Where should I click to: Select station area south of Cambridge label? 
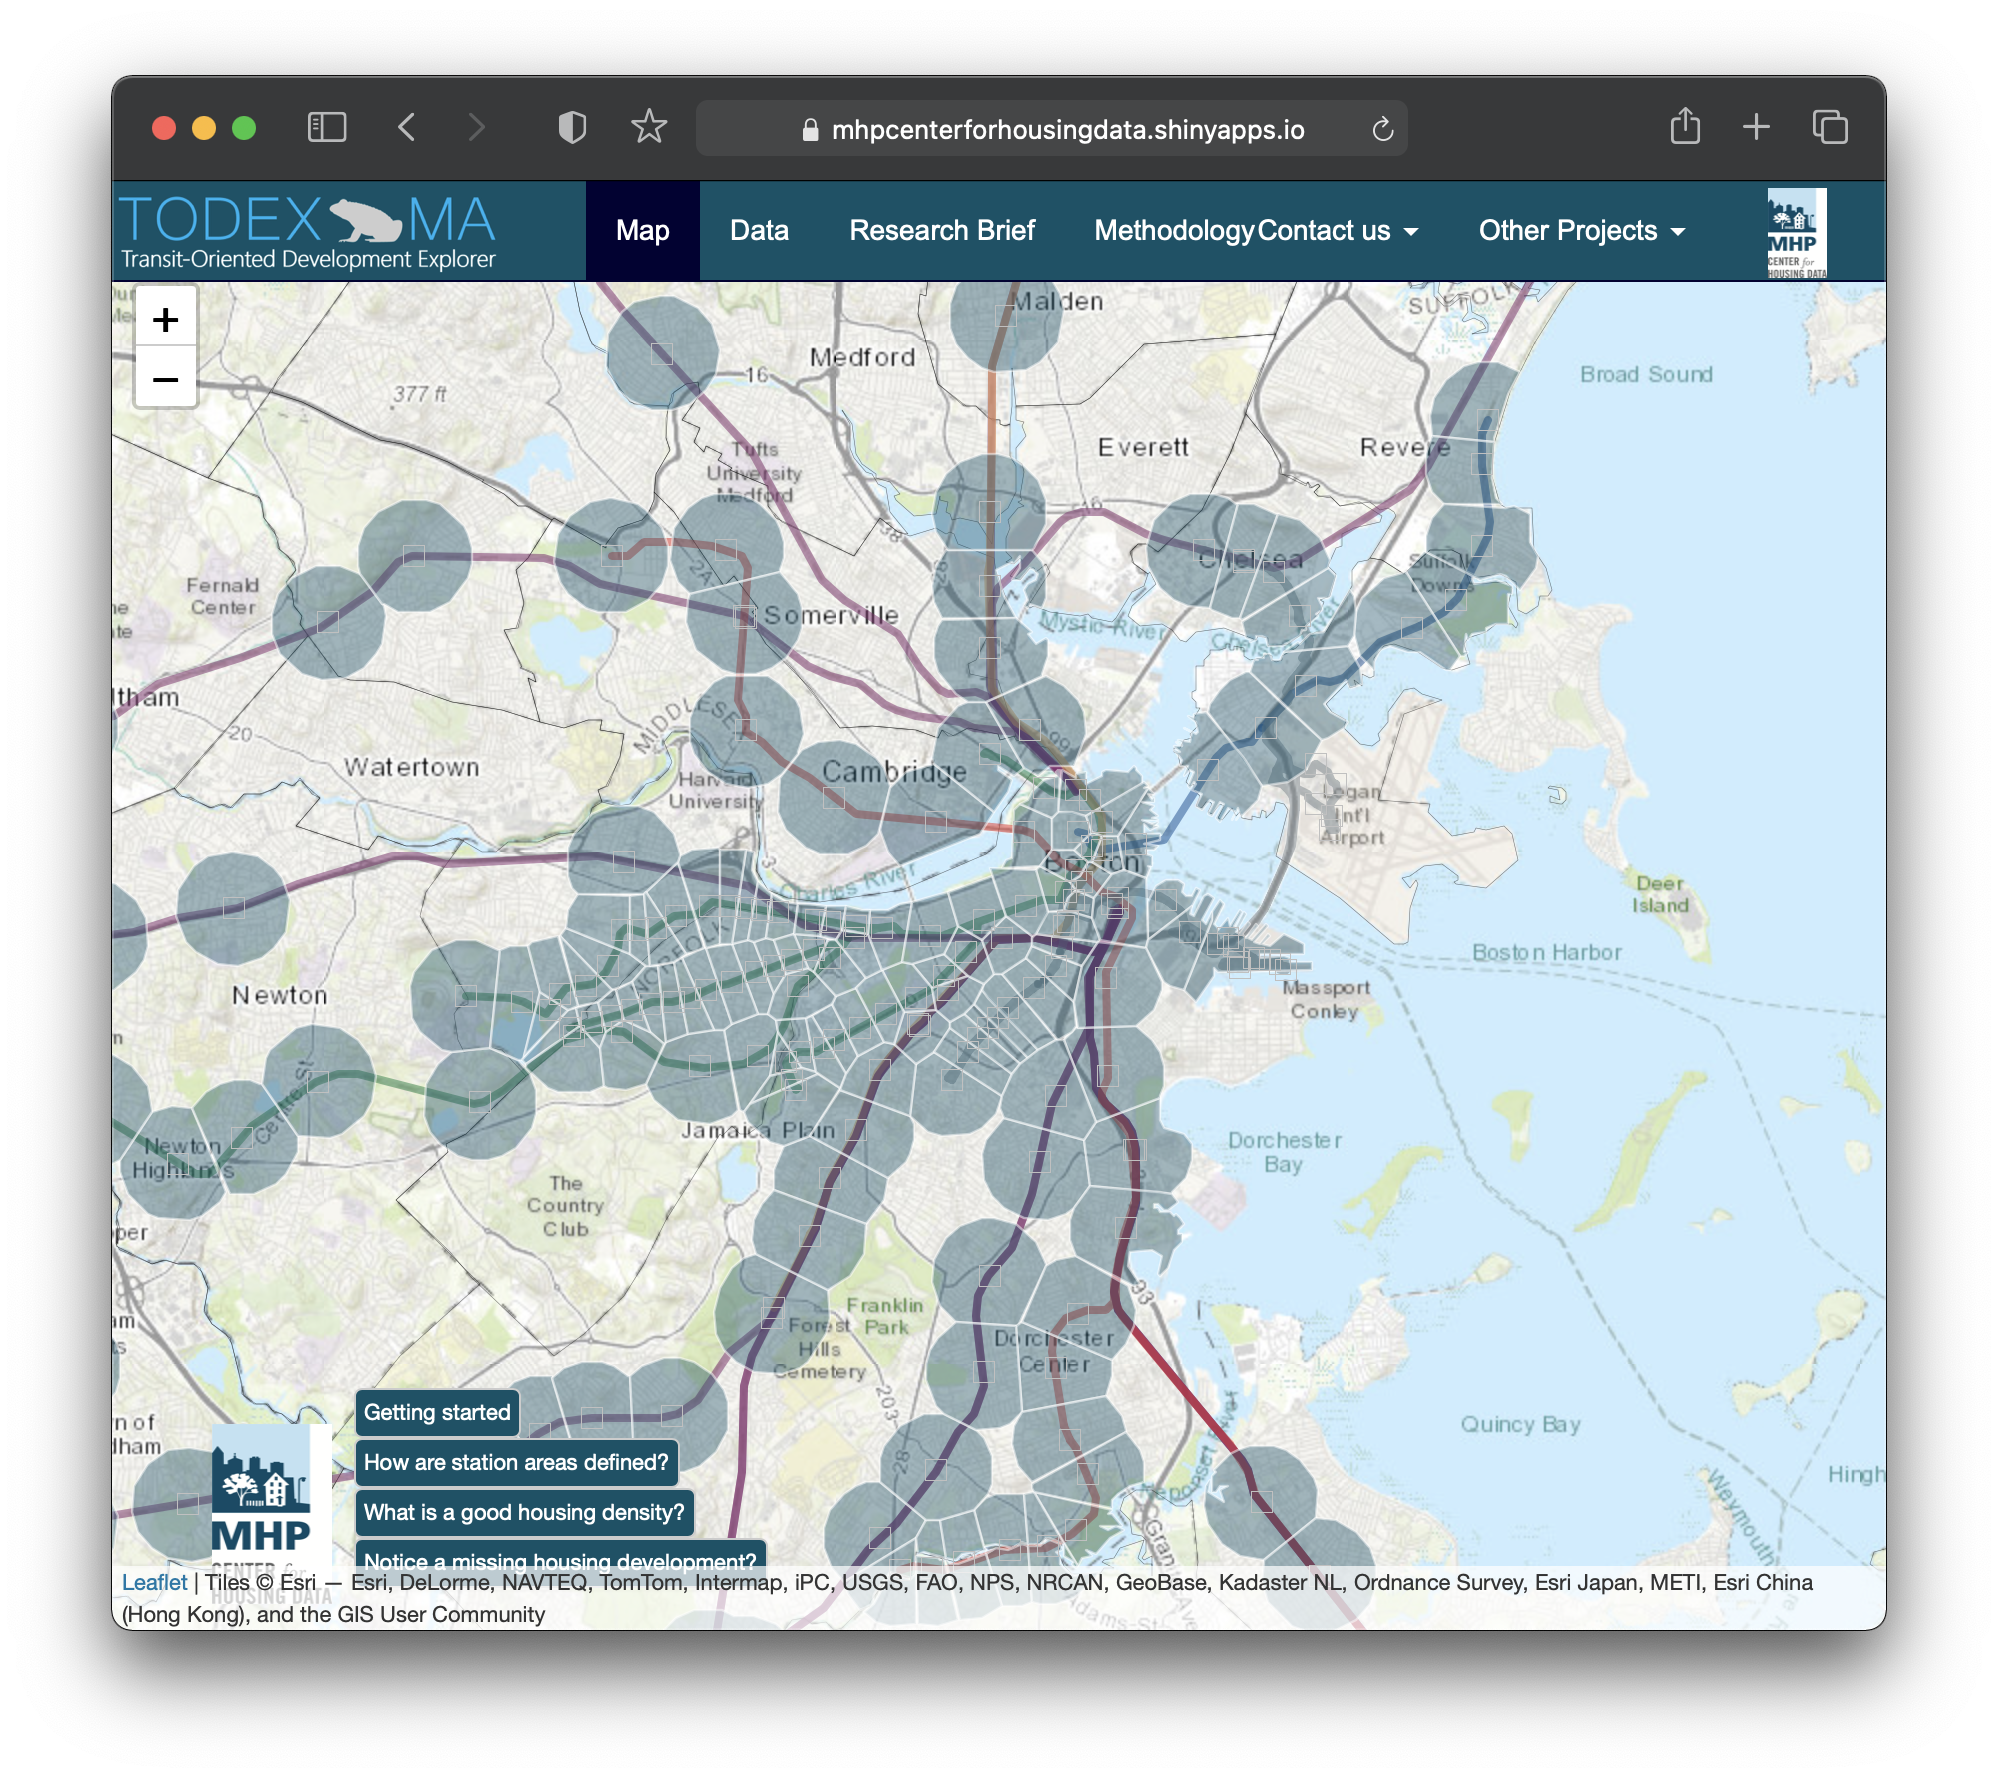pos(834,797)
